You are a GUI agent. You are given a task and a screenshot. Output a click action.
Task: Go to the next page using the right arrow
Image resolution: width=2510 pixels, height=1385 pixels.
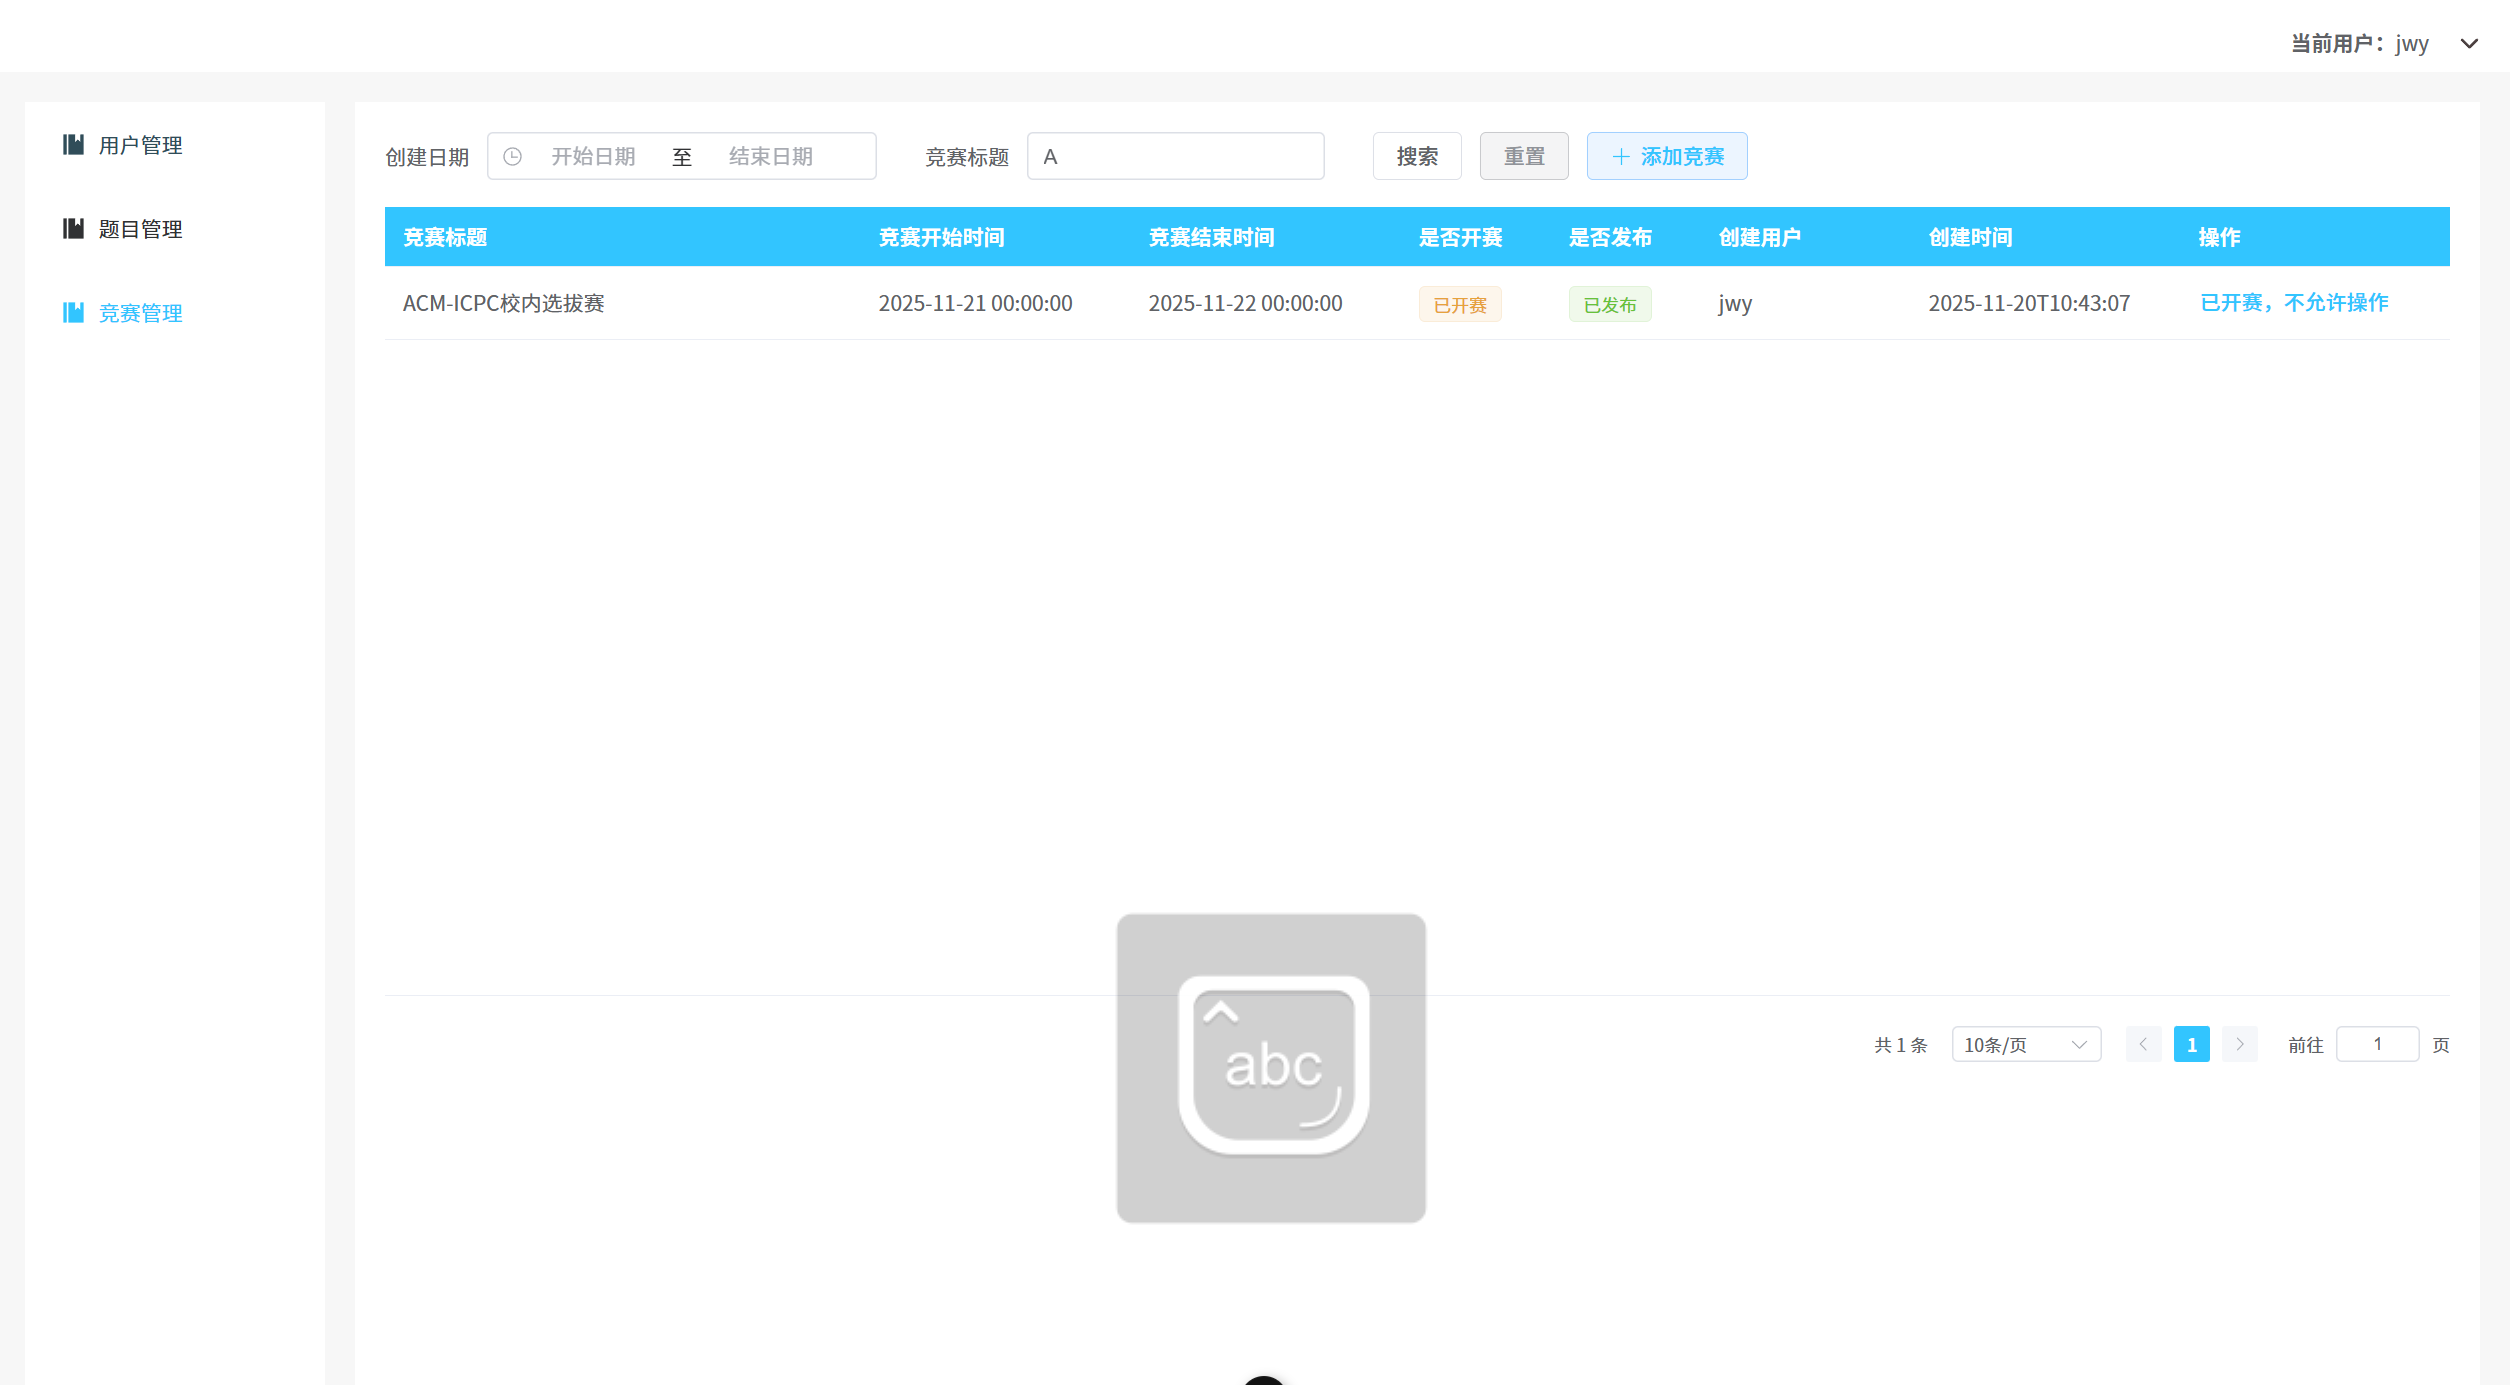pyautogui.click(x=2240, y=1044)
